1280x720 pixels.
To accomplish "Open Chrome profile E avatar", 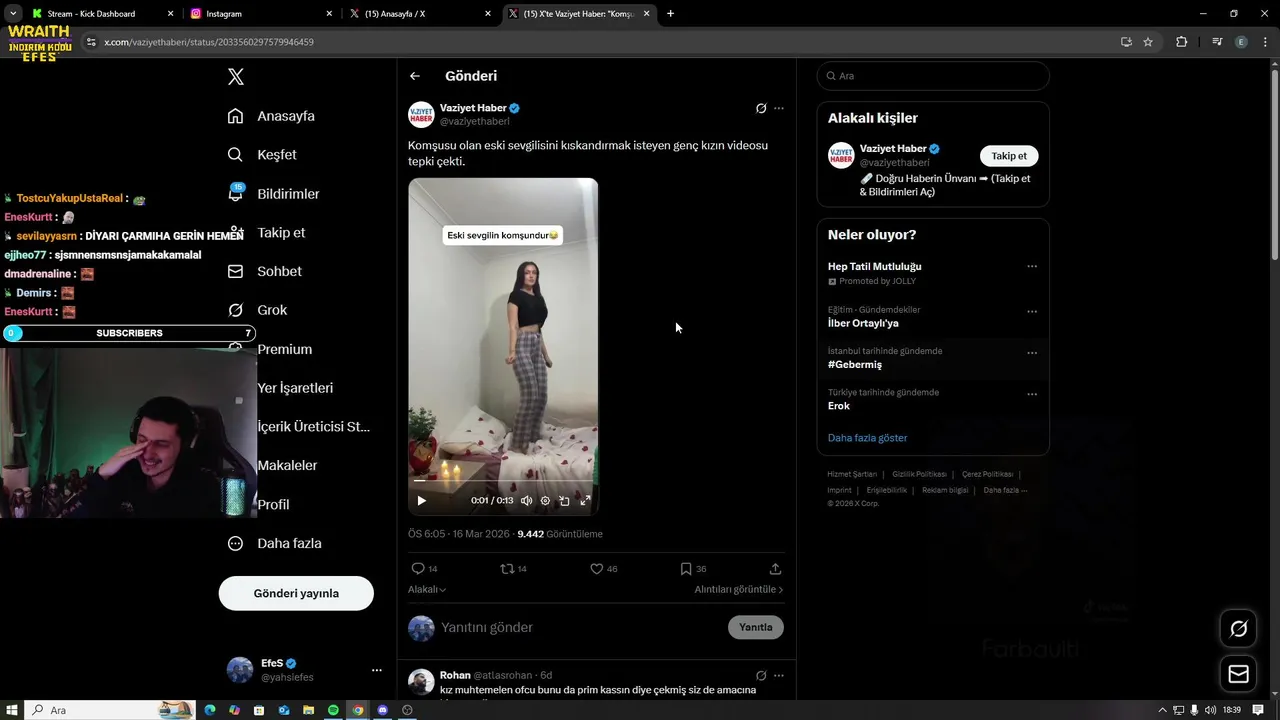I will pos(1241,42).
